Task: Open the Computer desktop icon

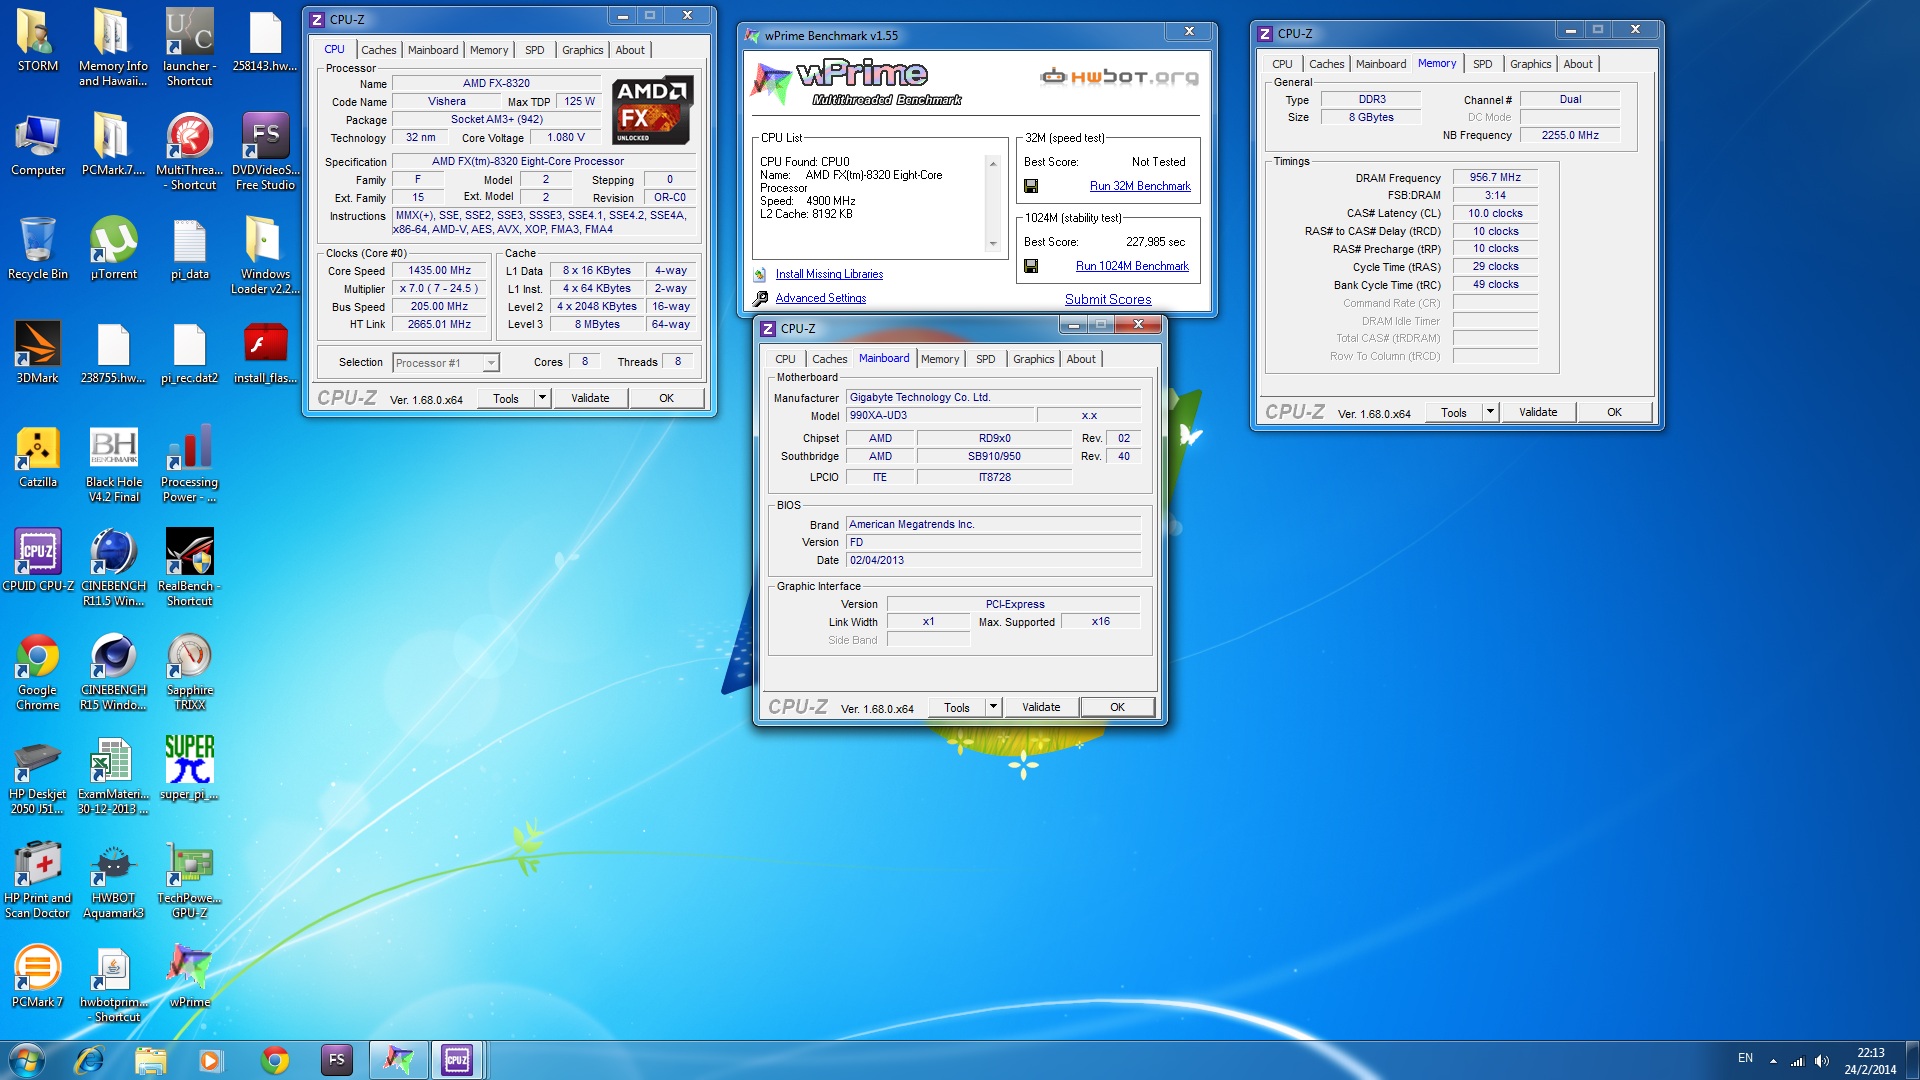Action: point(38,145)
